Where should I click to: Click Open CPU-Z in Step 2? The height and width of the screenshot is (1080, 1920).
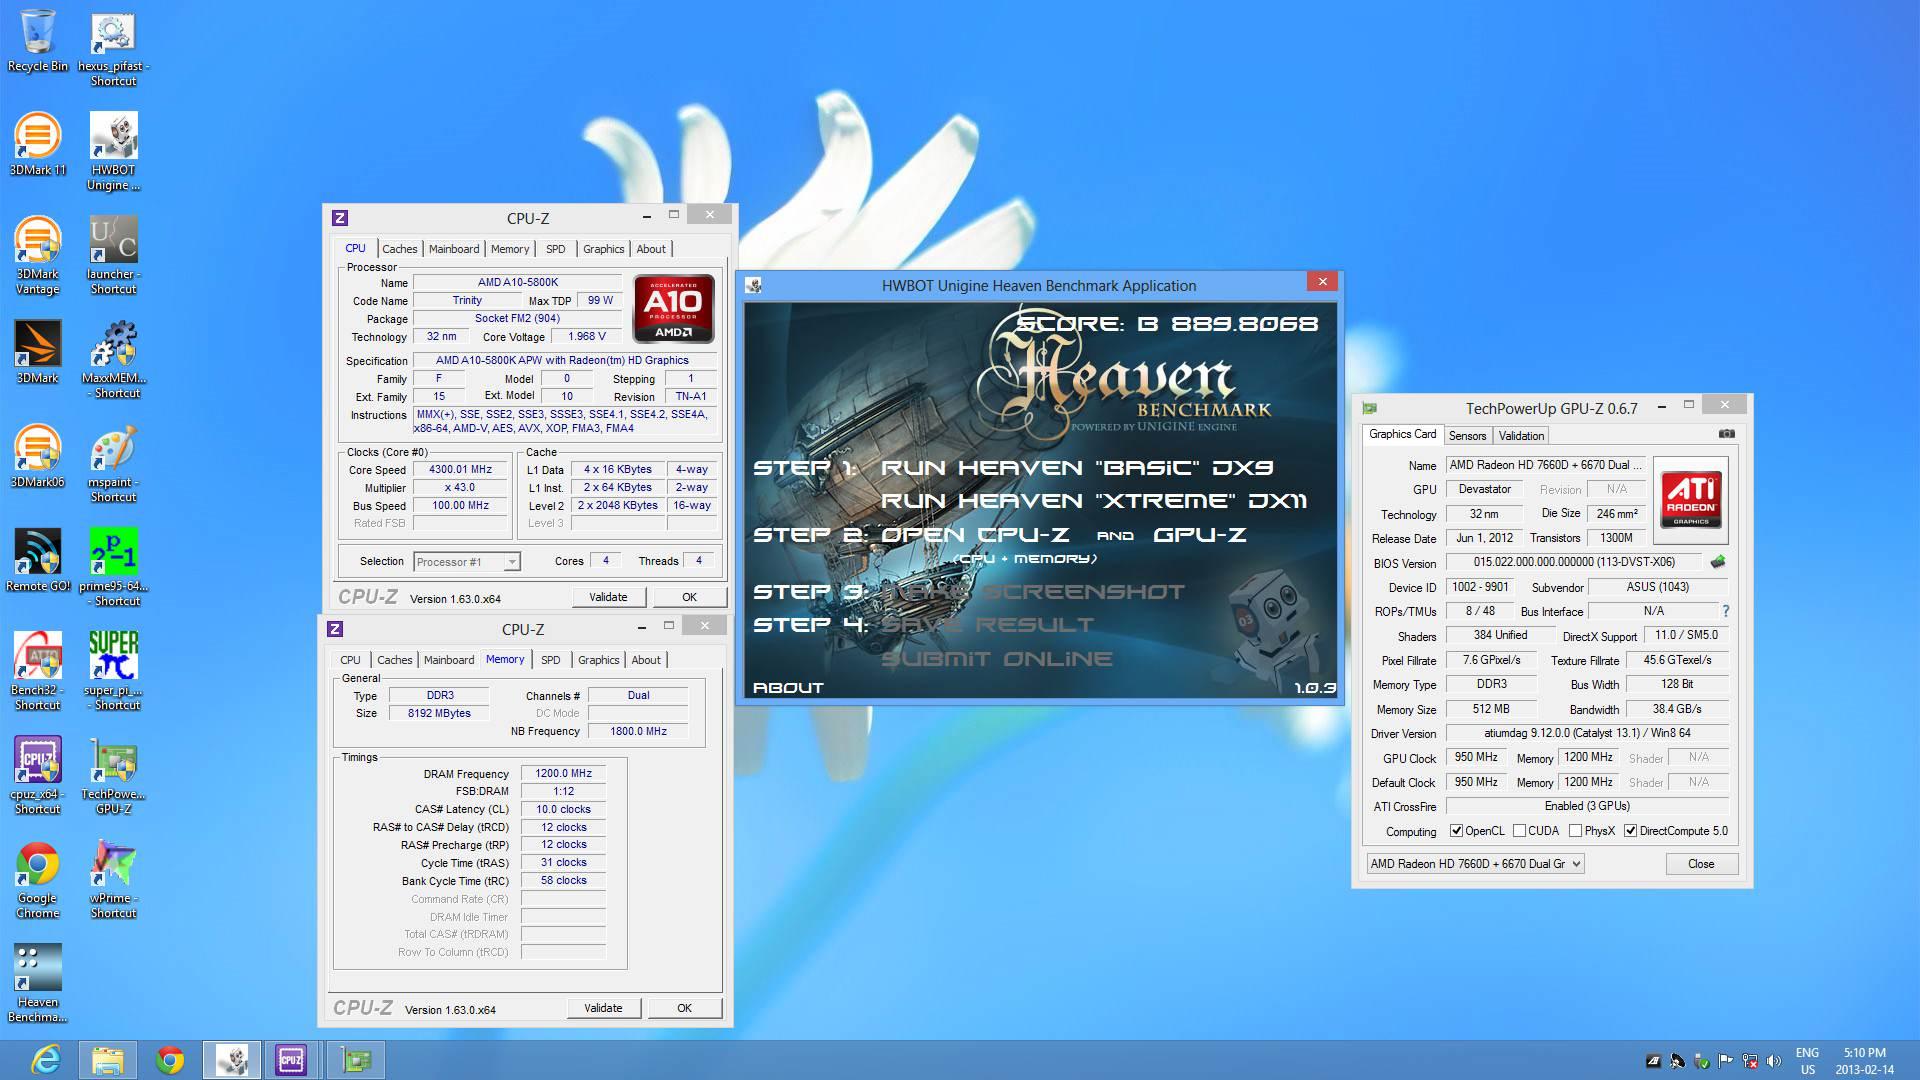click(975, 535)
